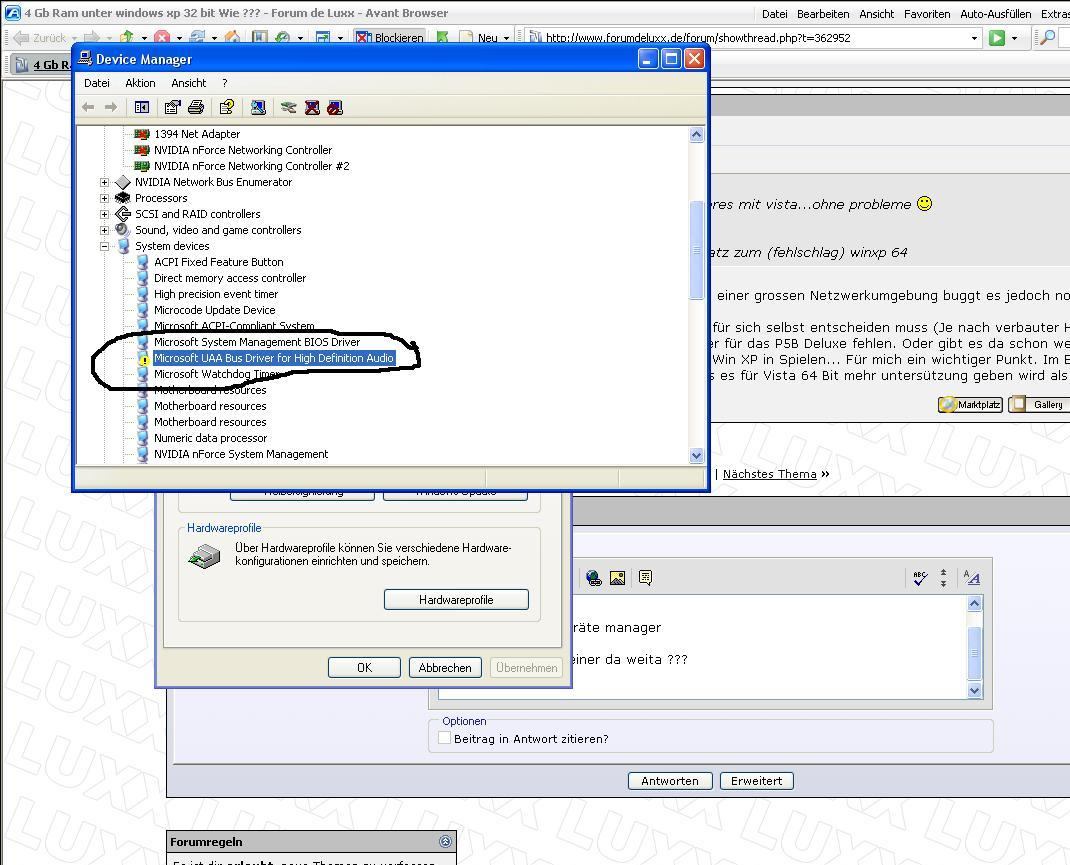Open Device Manager Aktion menu

[141, 83]
